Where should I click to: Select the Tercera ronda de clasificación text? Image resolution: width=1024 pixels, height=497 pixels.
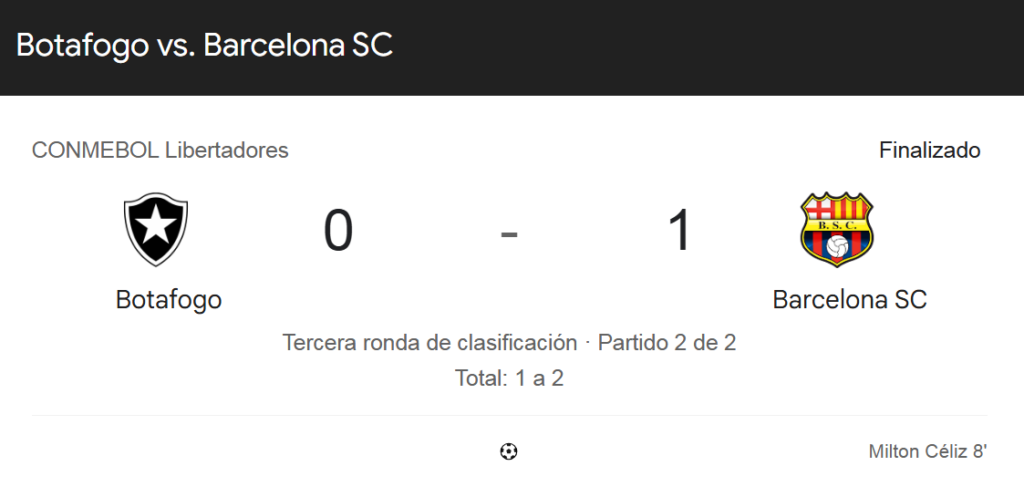click(430, 343)
